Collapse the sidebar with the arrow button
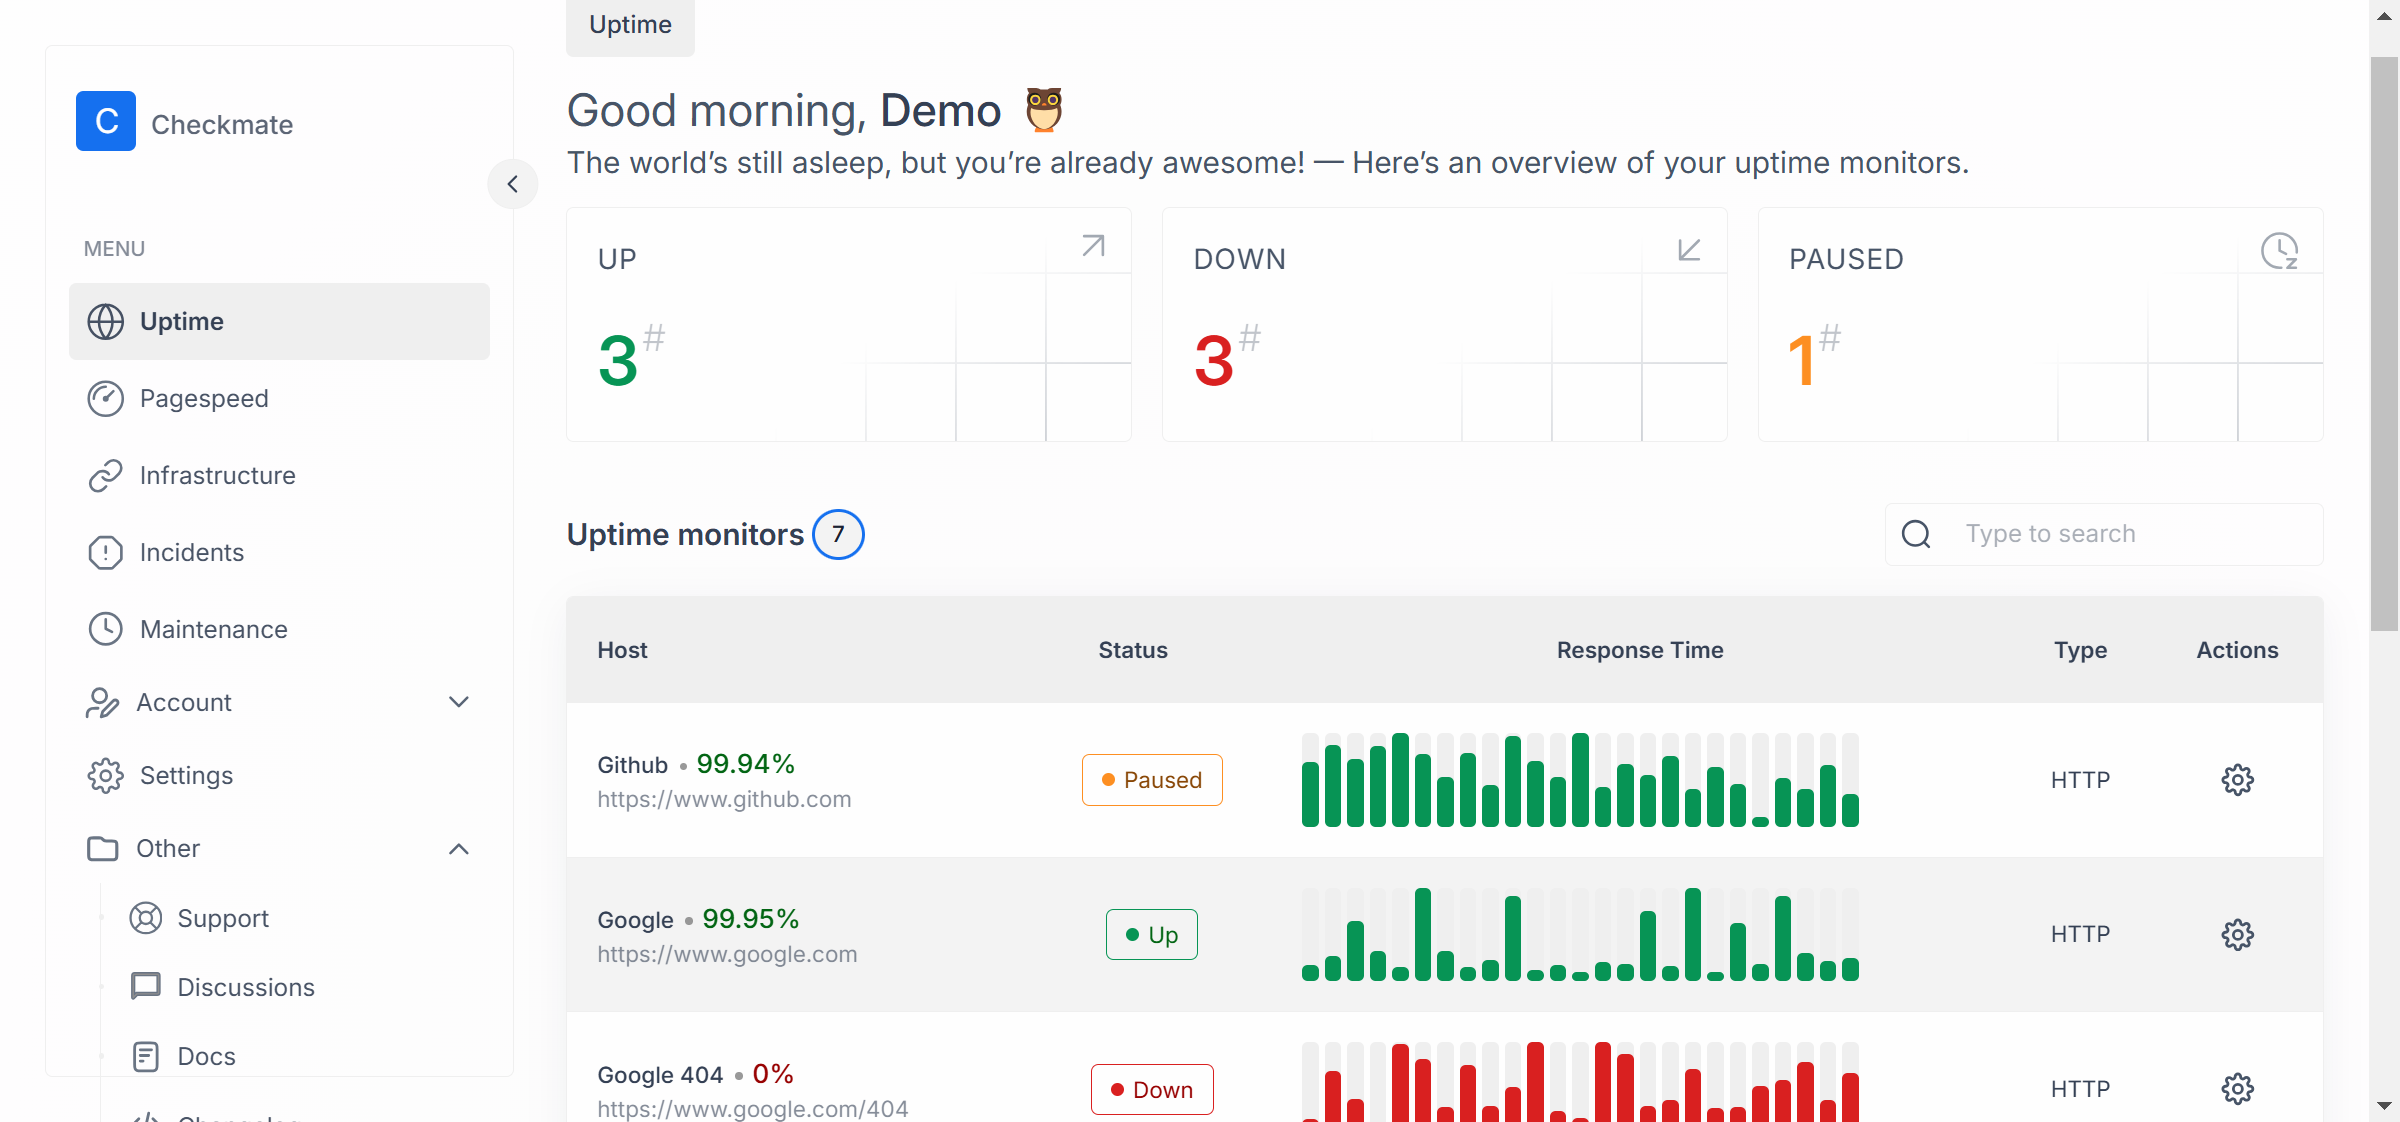This screenshot has height=1122, width=2400. [x=513, y=184]
